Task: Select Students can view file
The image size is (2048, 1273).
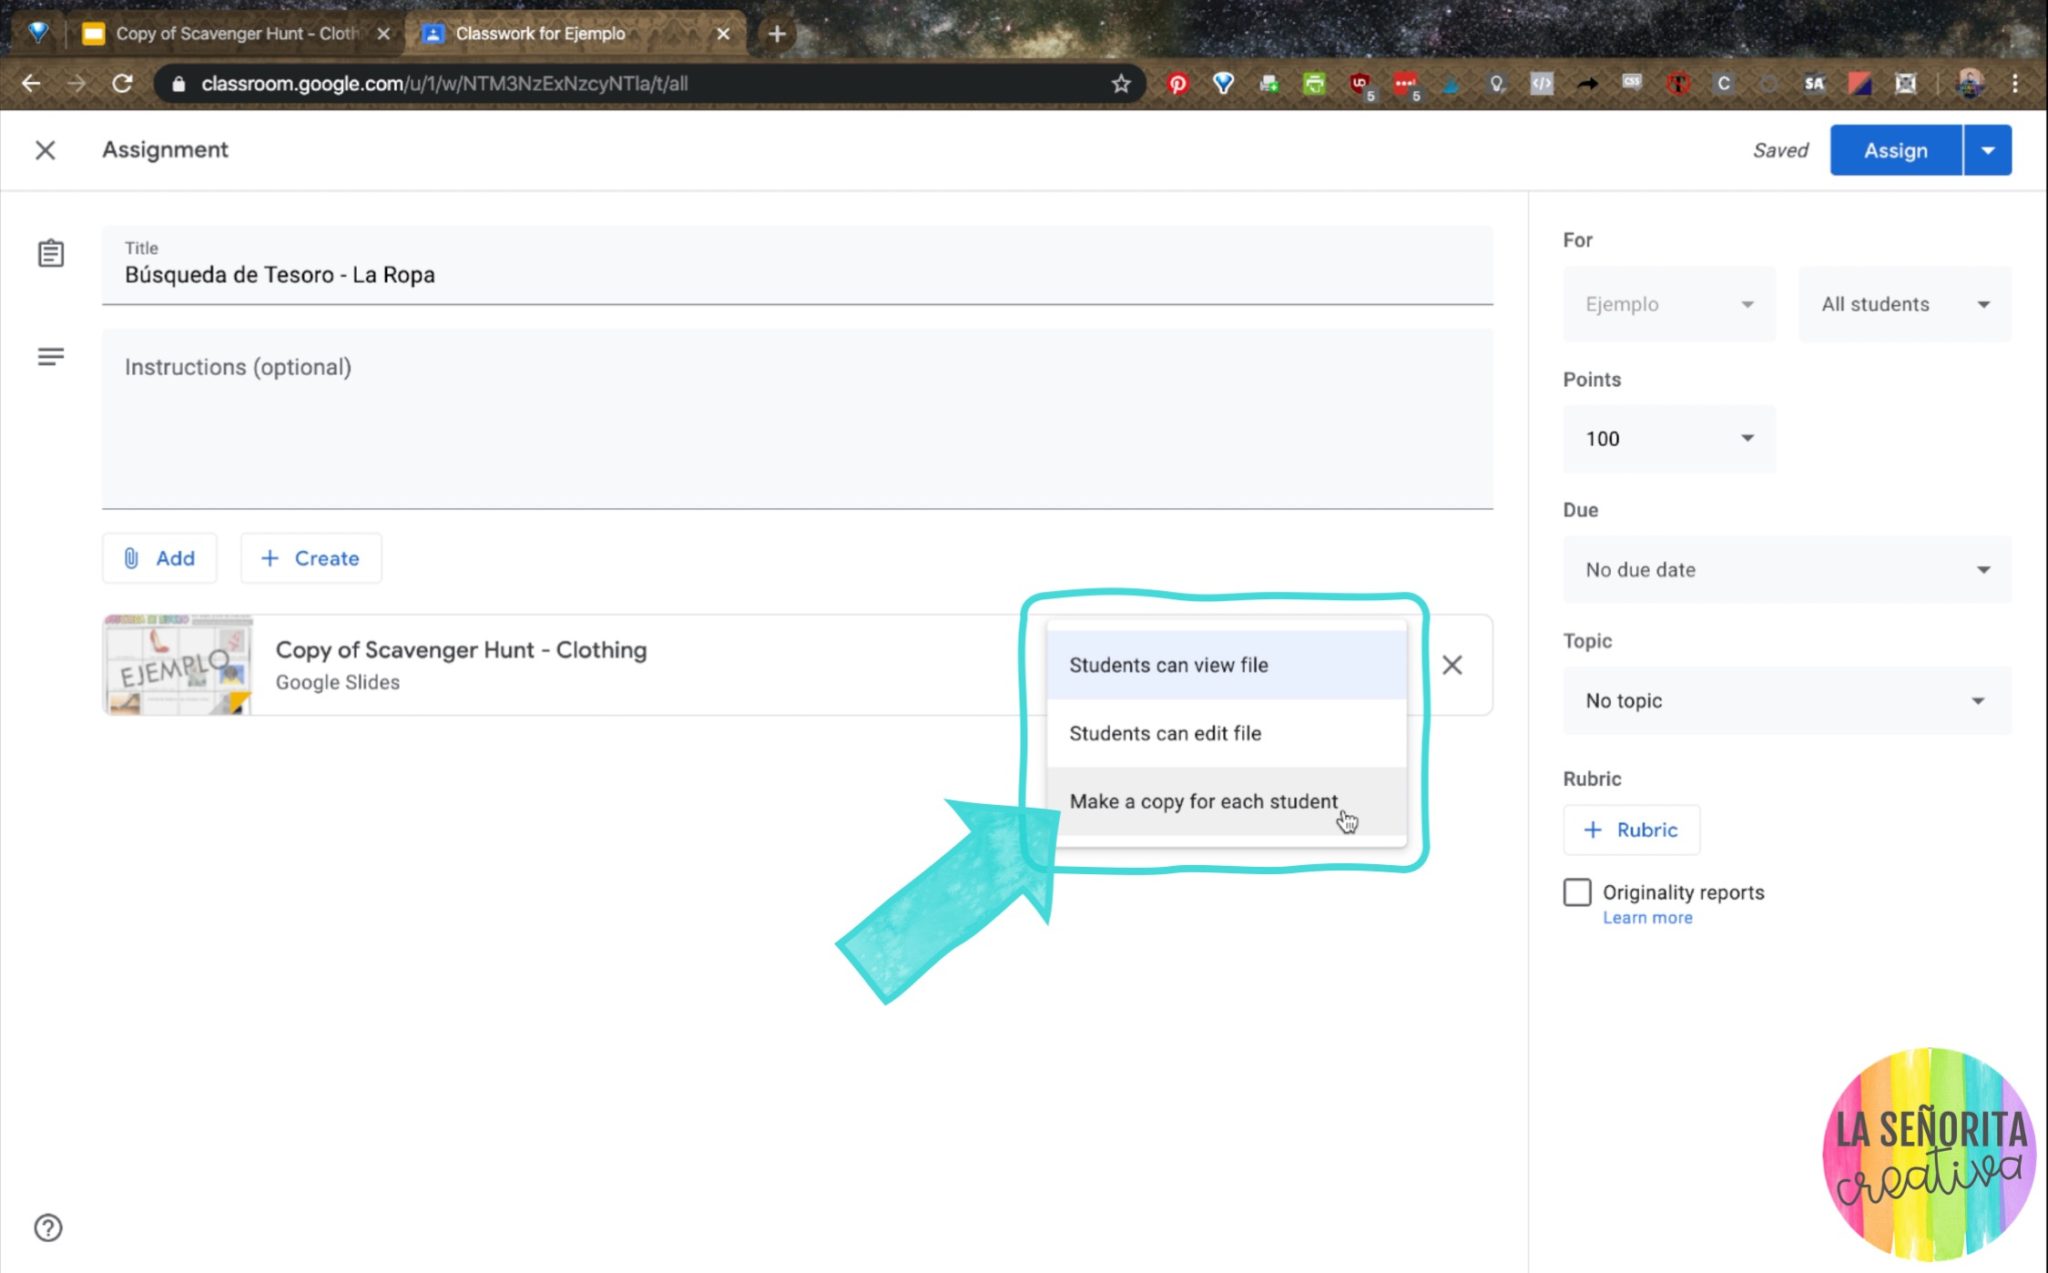Action: [x=1168, y=665]
